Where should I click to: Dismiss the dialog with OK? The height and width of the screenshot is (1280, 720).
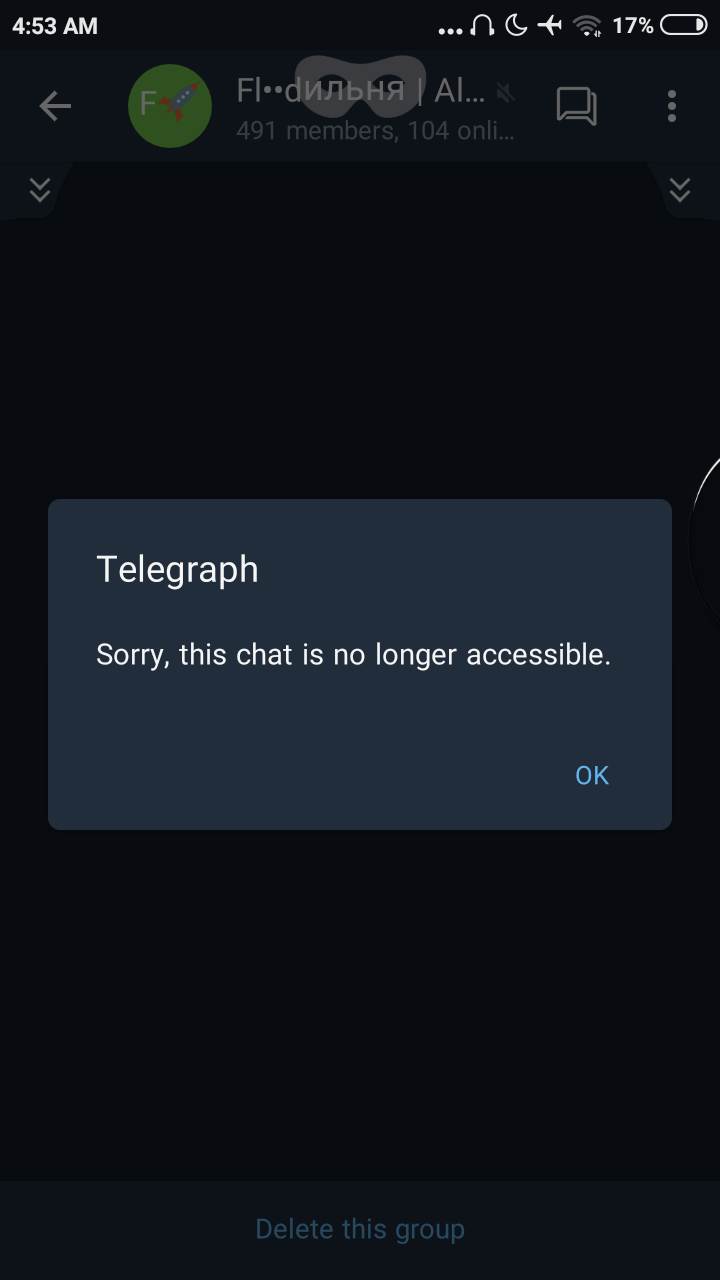pos(592,775)
